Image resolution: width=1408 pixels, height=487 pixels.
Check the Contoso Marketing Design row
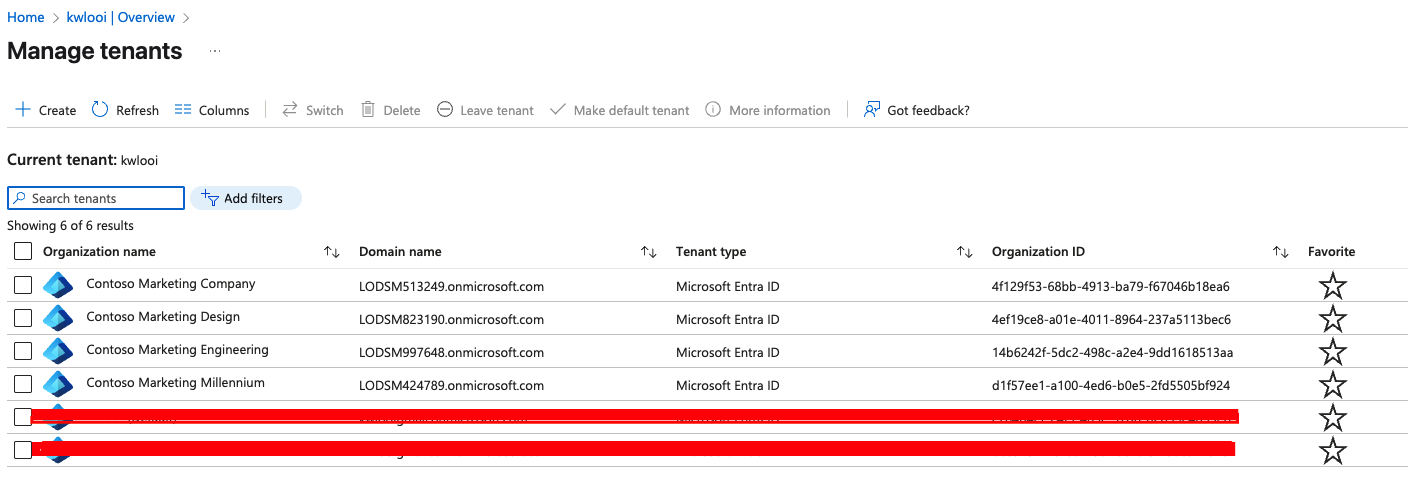click(23, 319)
